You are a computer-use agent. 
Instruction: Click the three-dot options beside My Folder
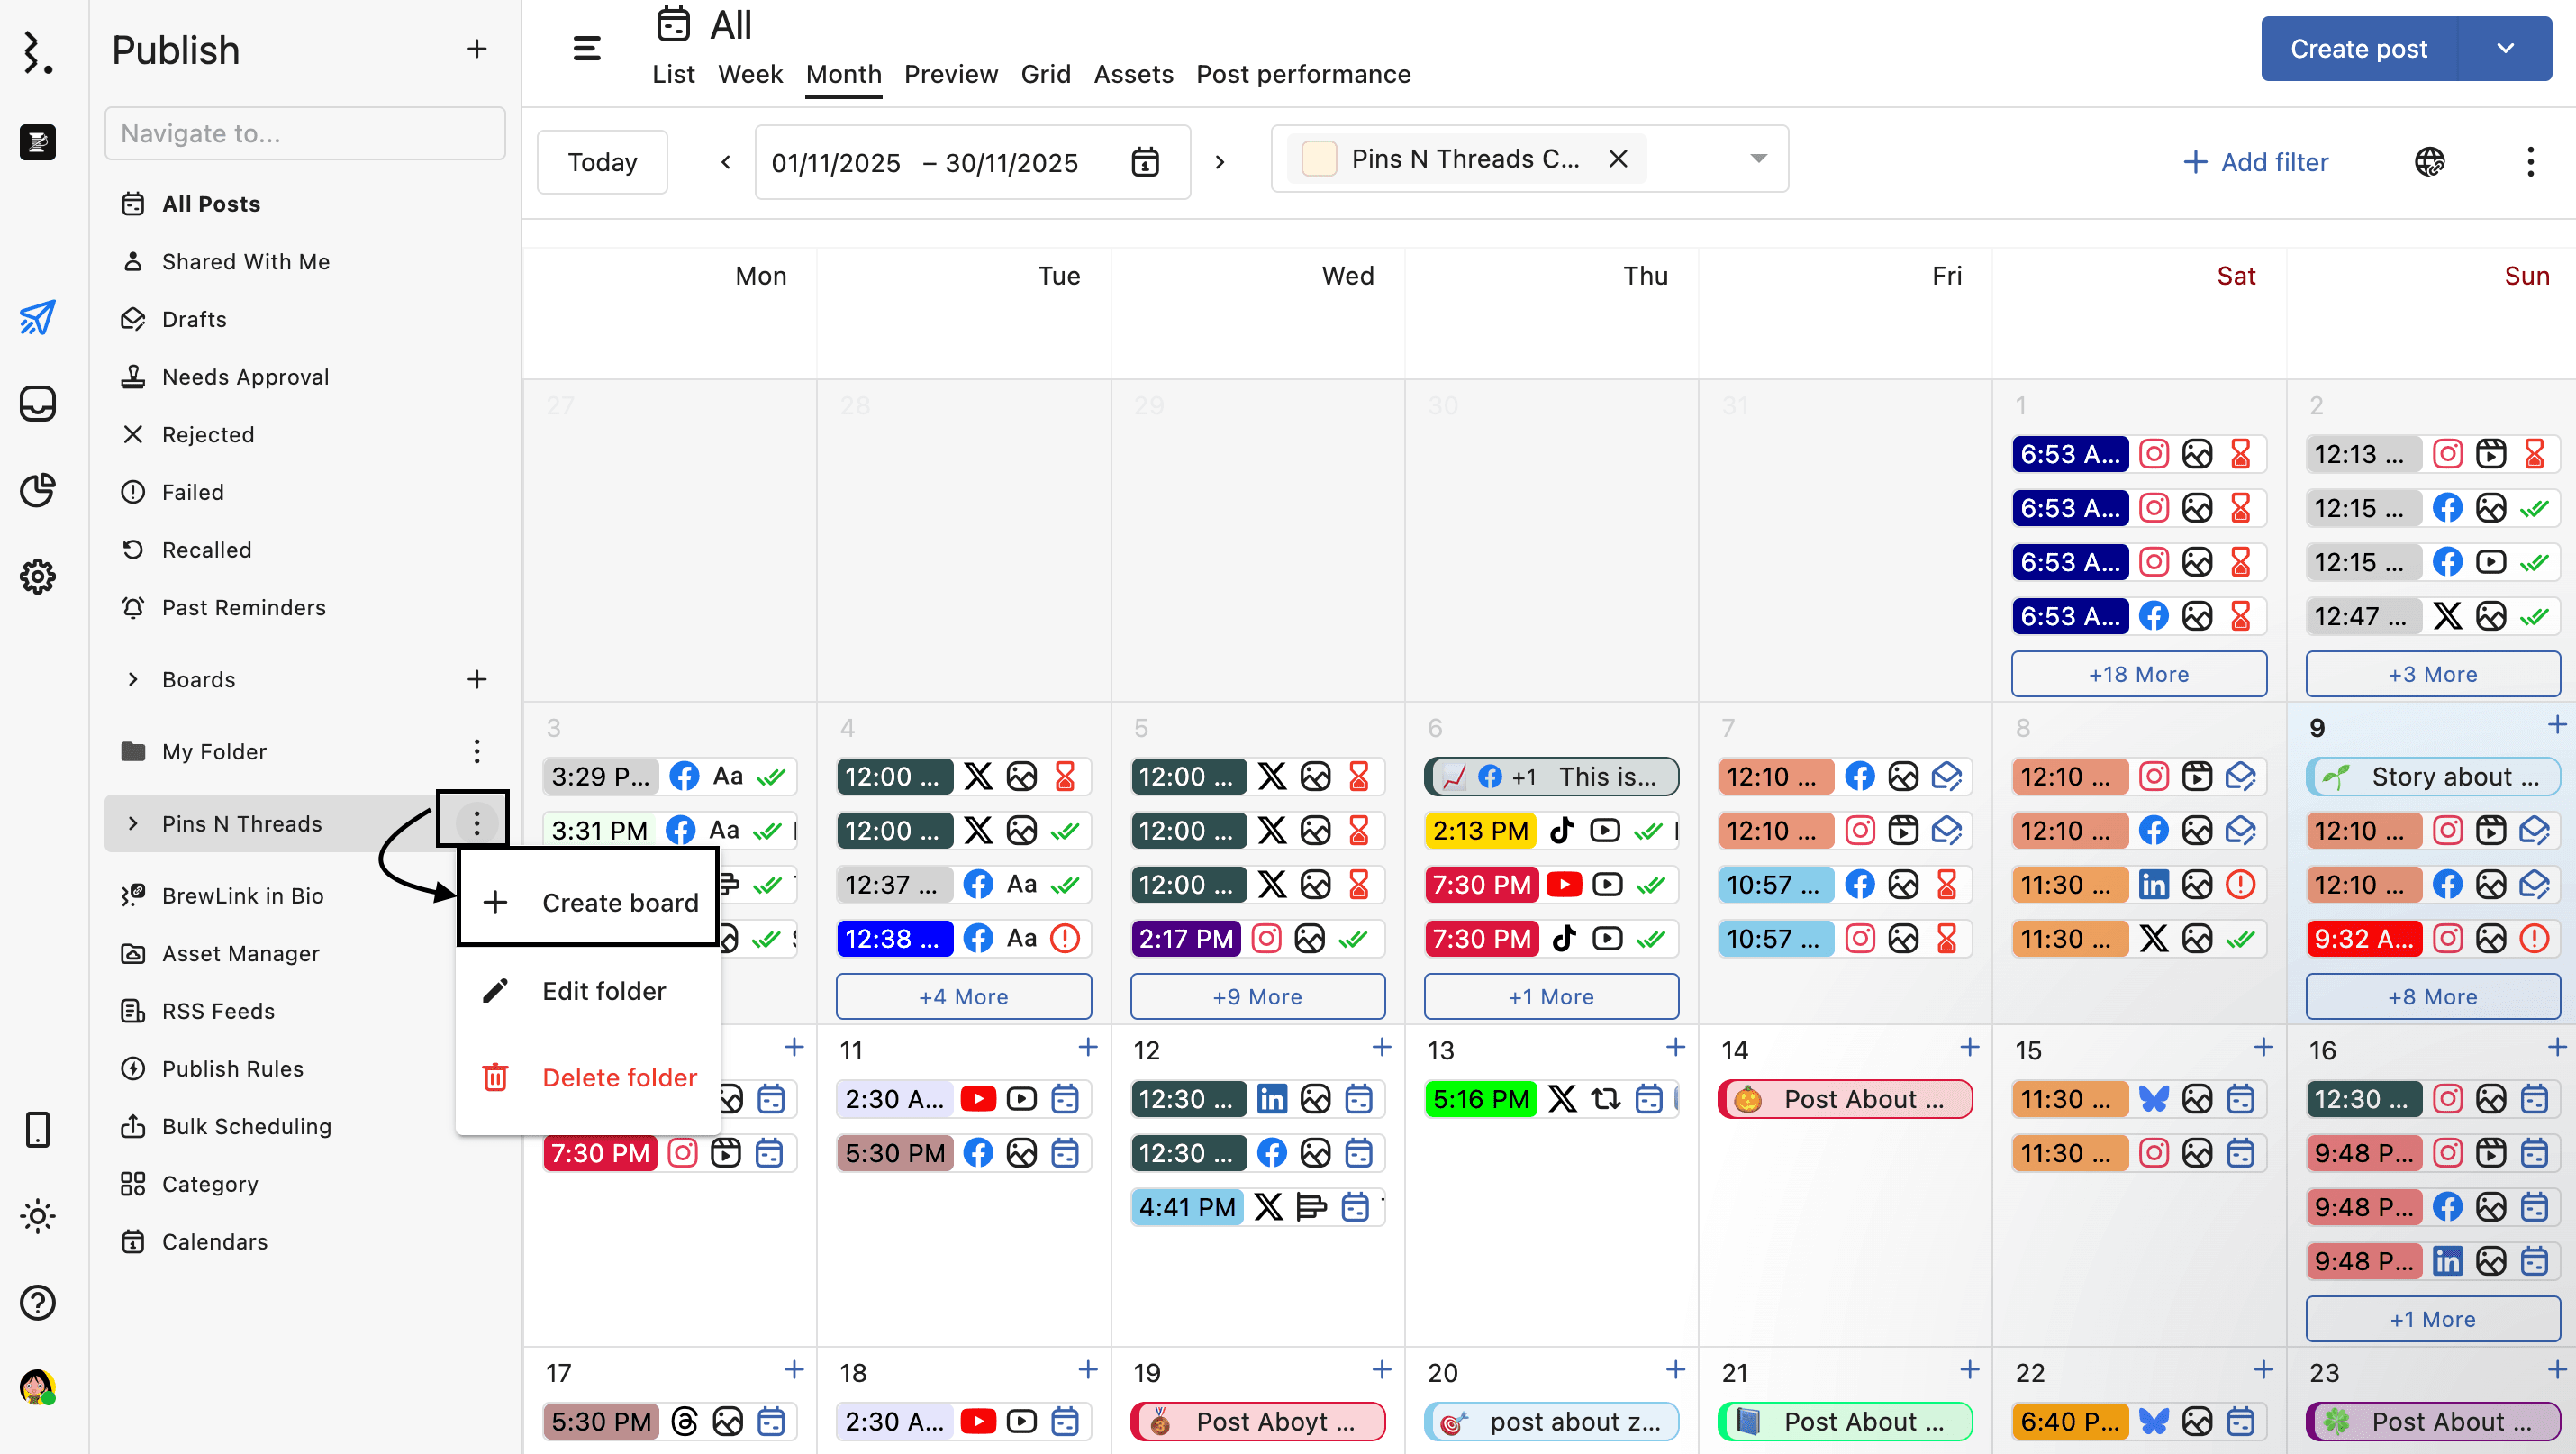[x=476, y=751]
